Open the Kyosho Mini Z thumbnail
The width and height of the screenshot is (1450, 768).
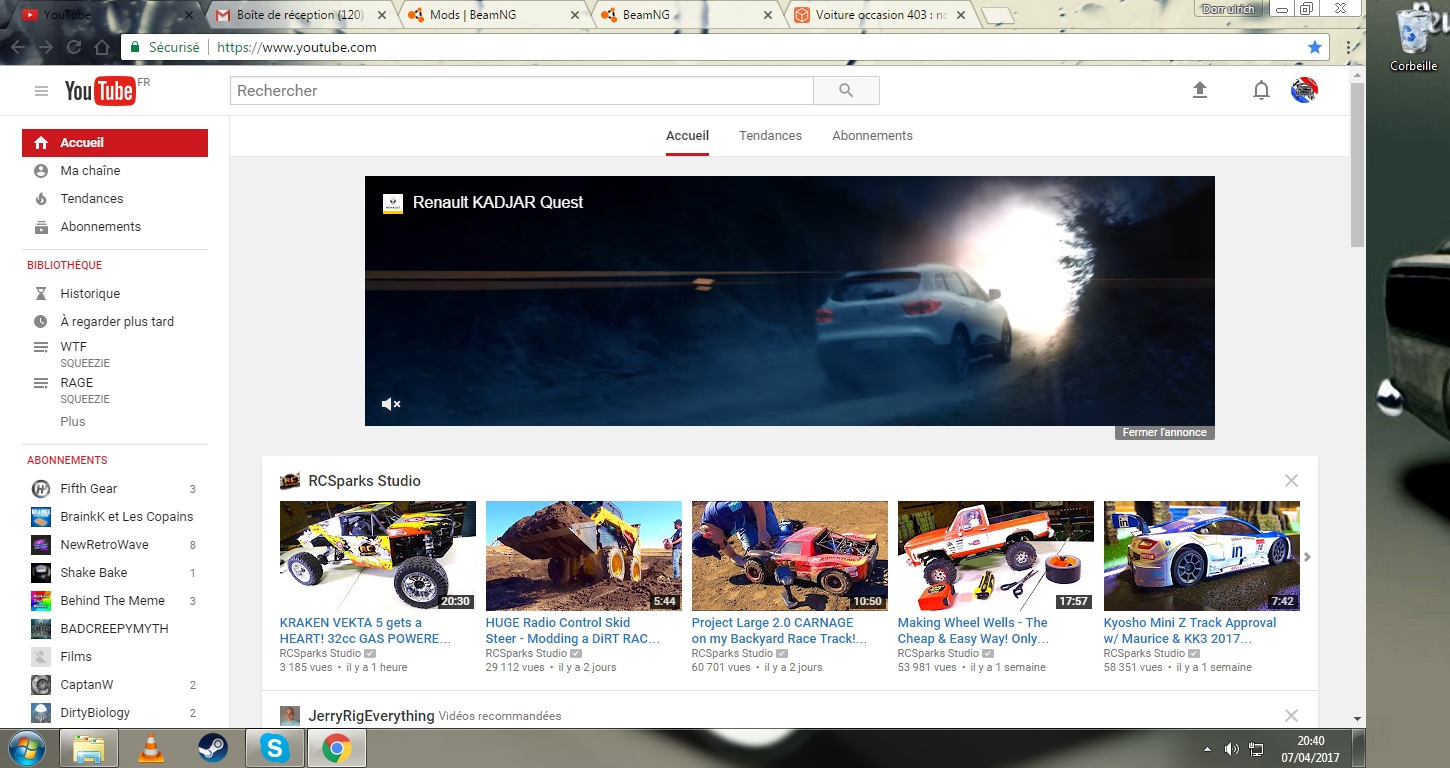pyautogui.click(x=1202, y=556)
